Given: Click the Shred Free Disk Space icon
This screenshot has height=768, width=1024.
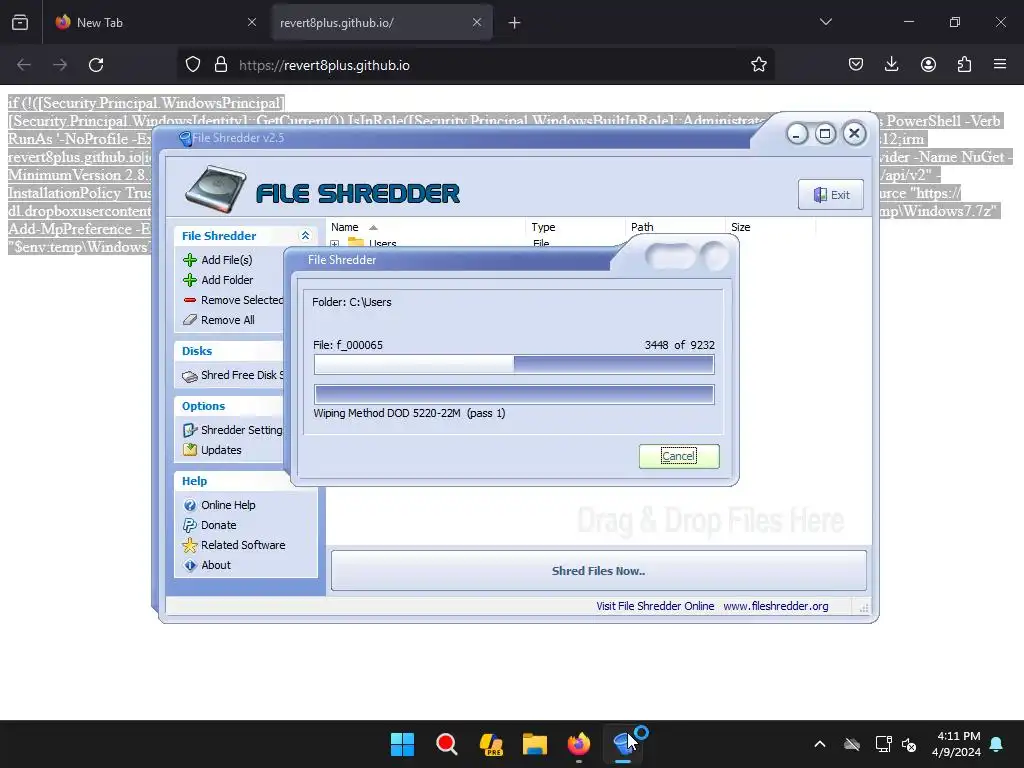Looking at the screenshot, I should (190, 376).
